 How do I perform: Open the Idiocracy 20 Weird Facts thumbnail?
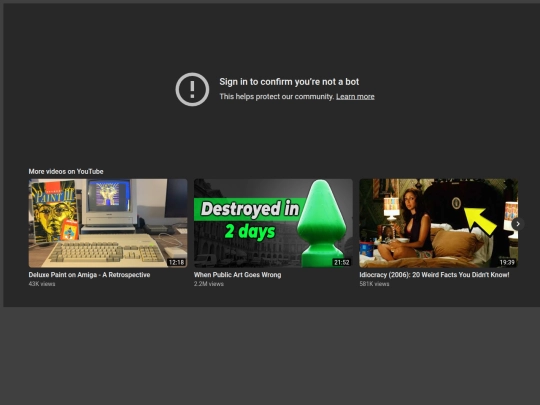point(438,223)
